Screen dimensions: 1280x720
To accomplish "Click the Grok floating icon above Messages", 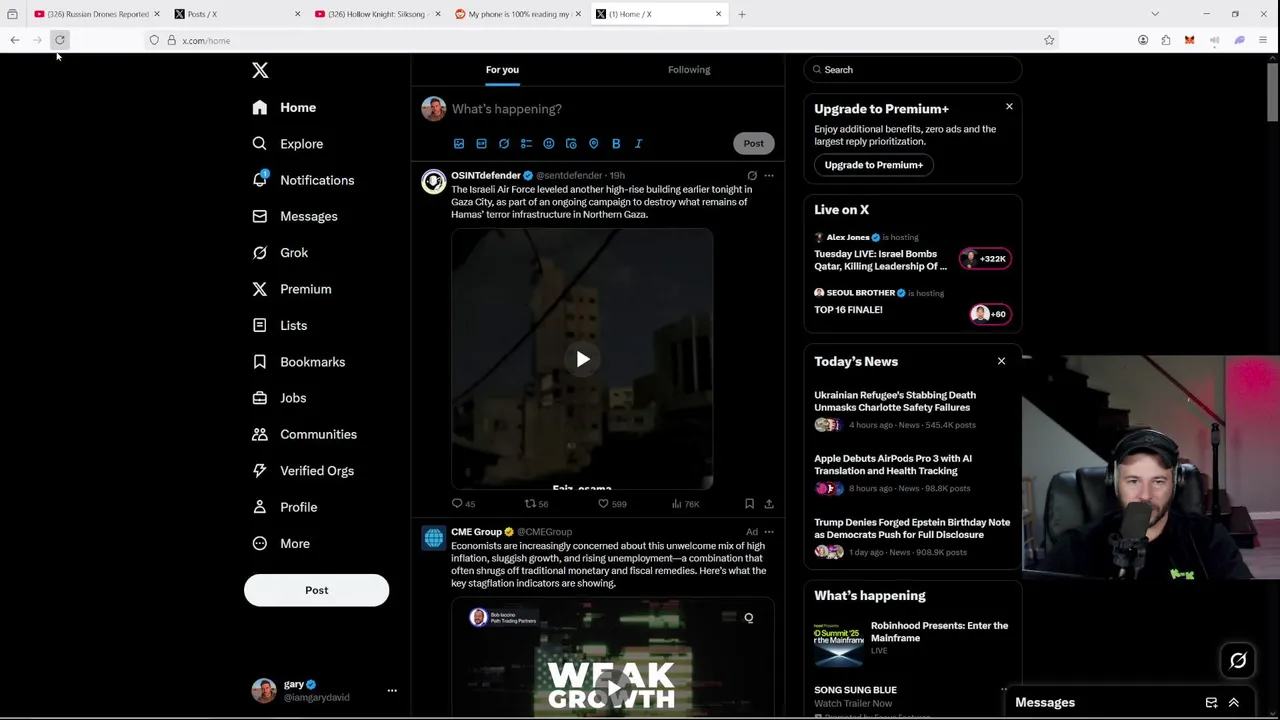I will (x=1238, y=660).
